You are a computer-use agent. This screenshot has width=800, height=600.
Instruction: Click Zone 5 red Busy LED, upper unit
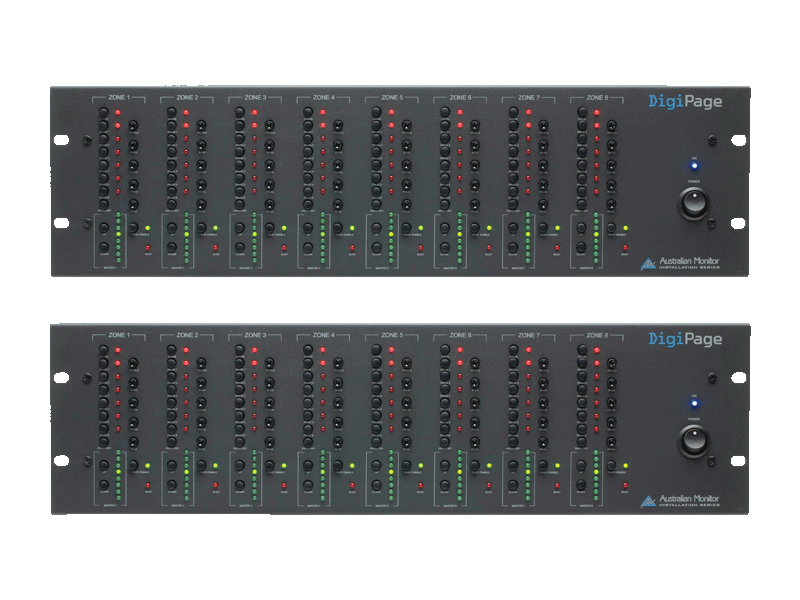(421, 248)
